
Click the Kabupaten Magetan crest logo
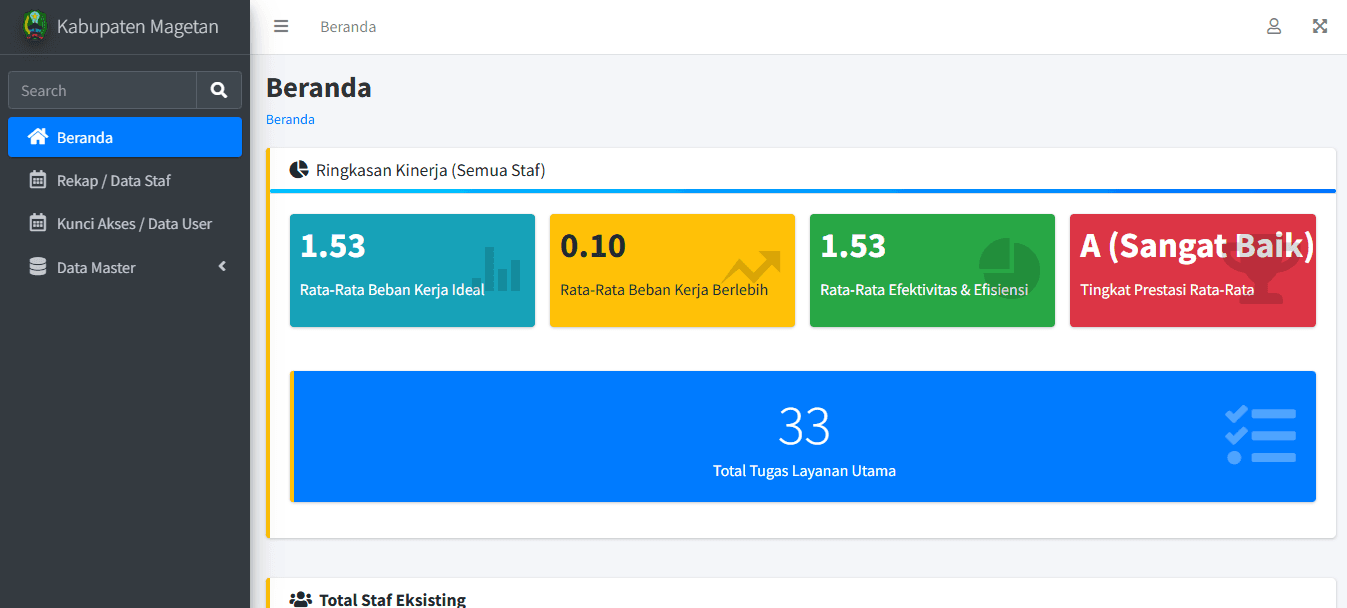pyautogui.click(x=35, y=27)
